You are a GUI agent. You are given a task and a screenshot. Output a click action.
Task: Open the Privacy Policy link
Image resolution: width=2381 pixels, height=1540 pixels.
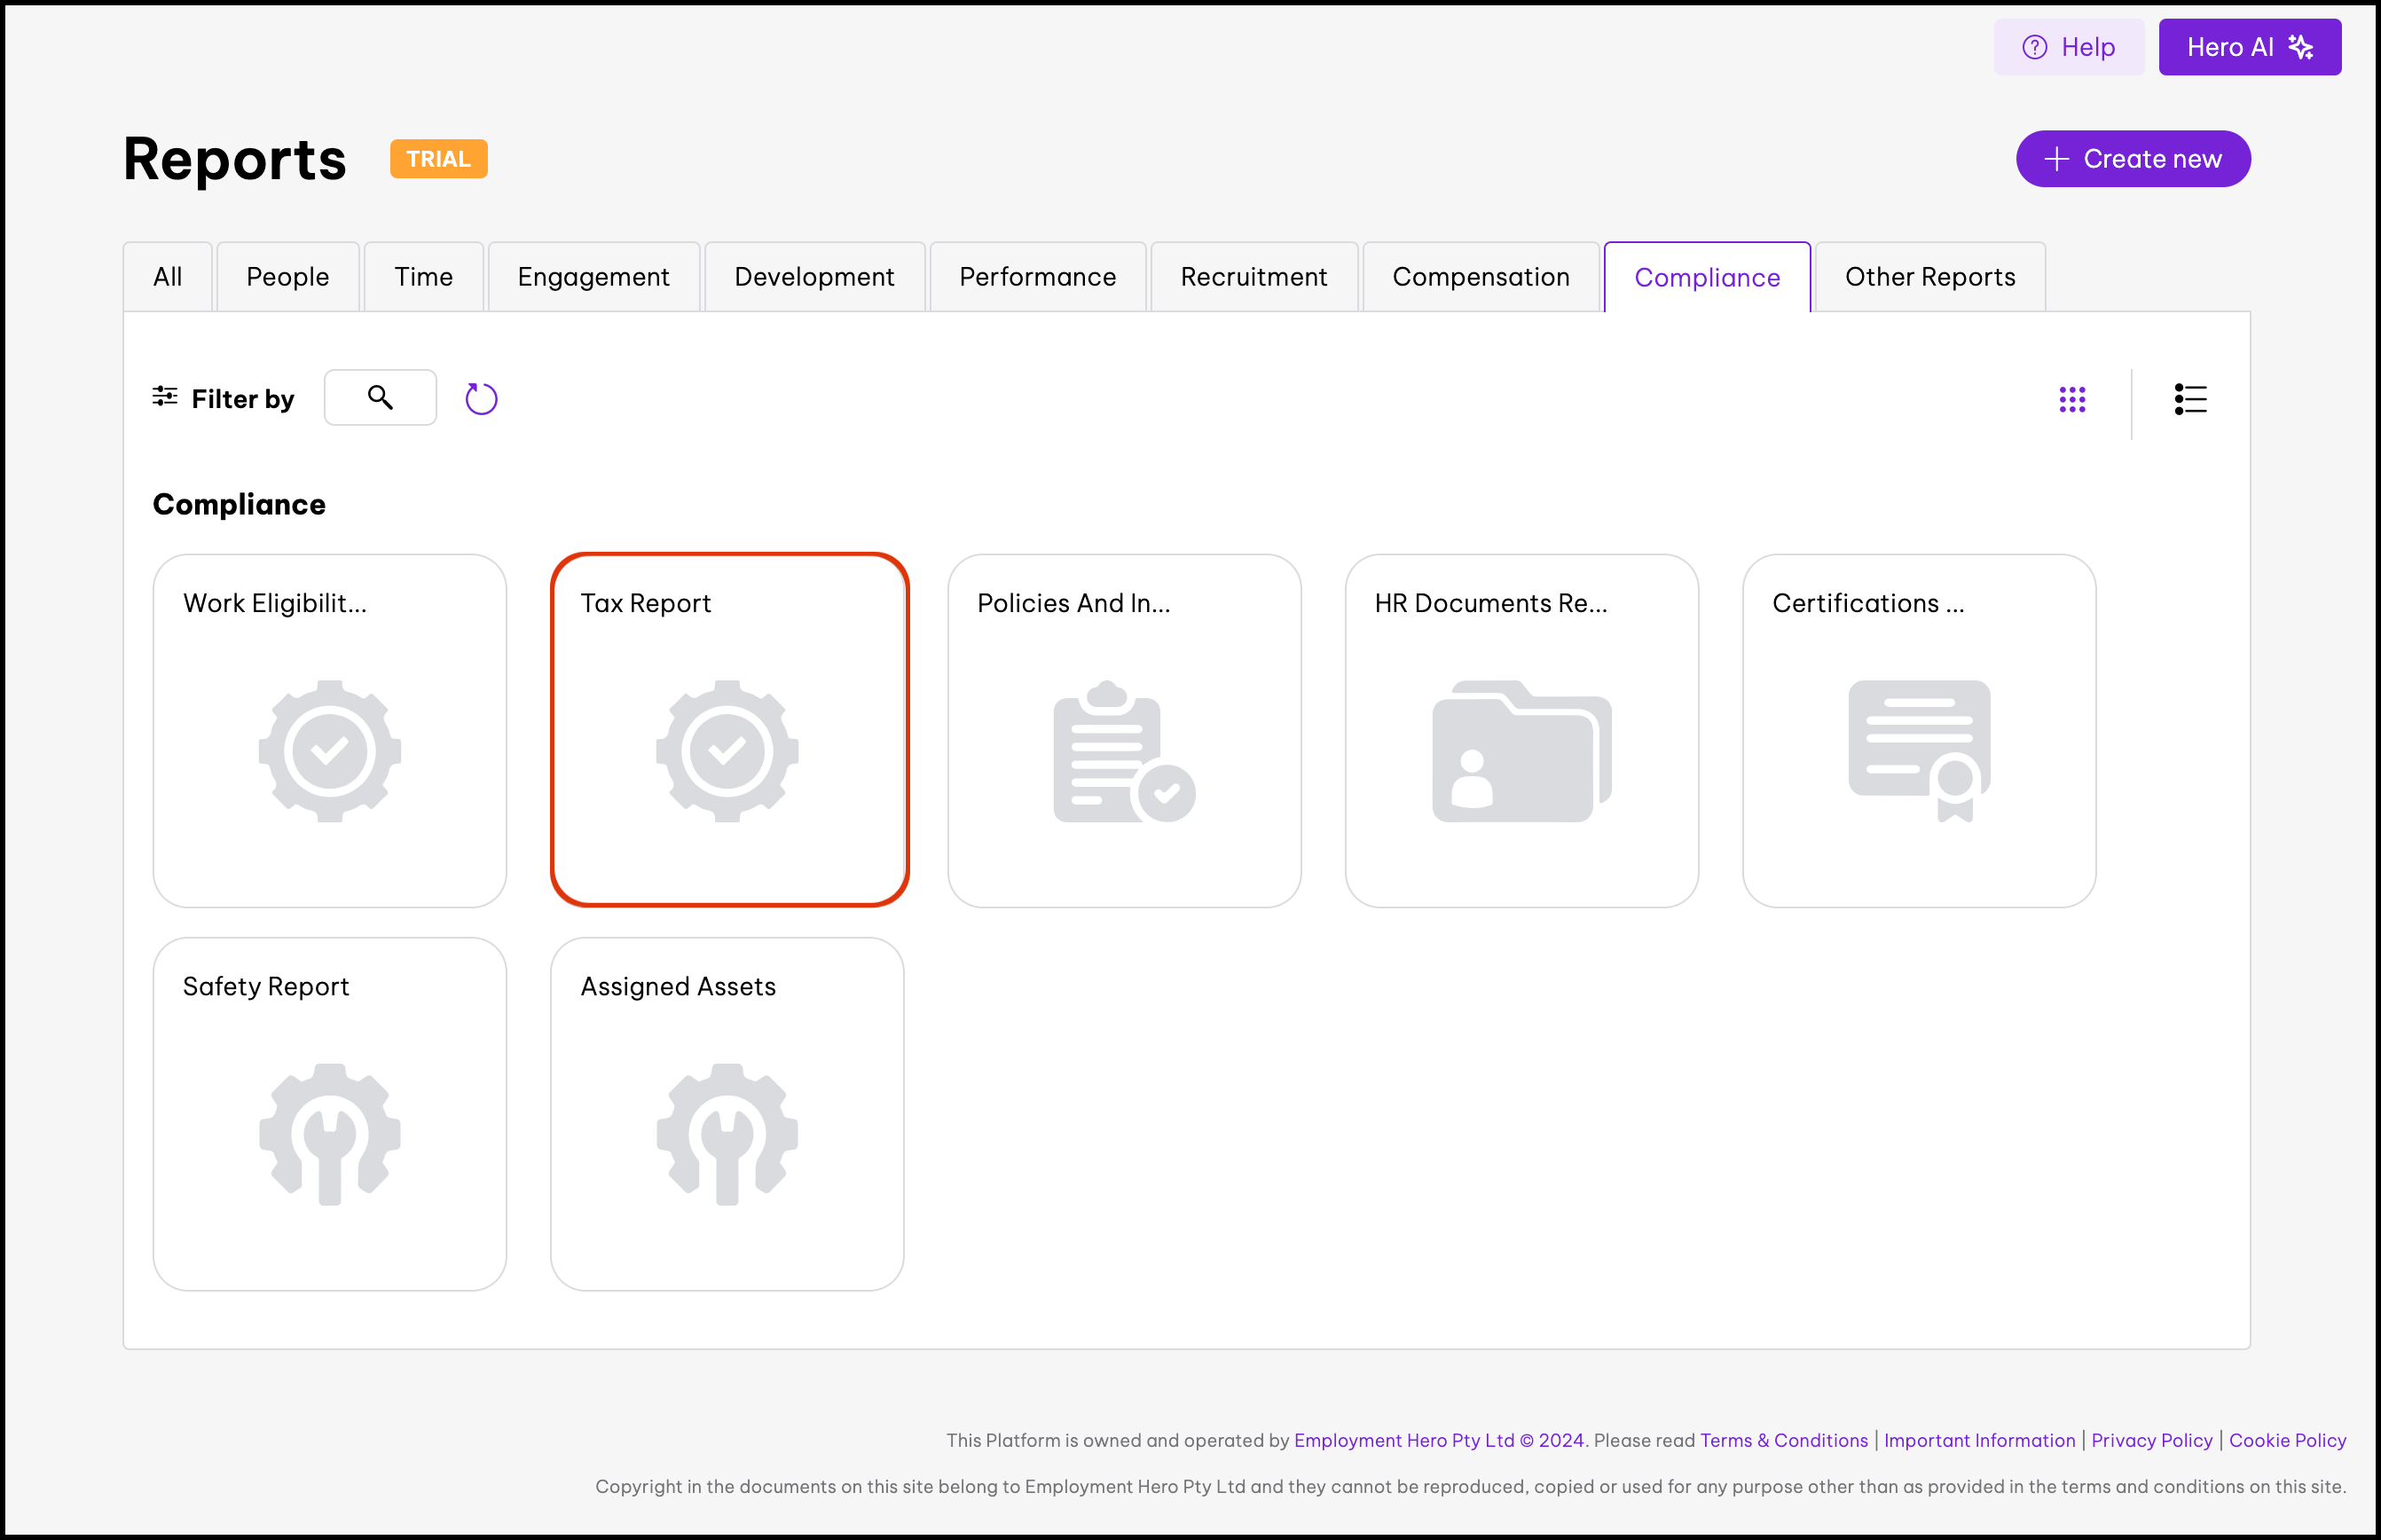click(x=2151, y=1440)
